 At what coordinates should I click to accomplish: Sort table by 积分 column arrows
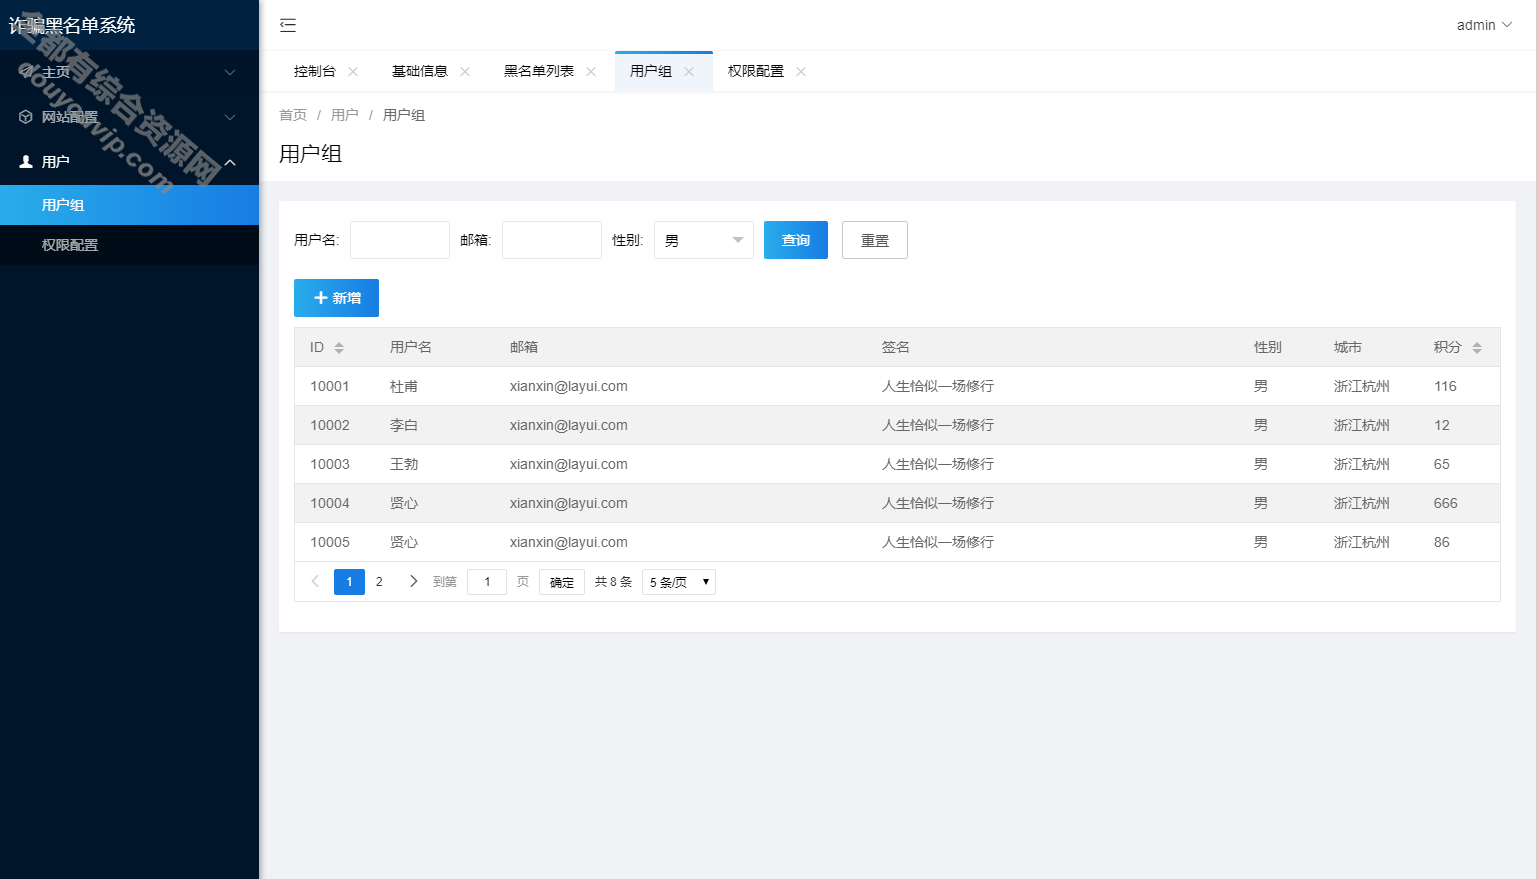(x=1477, y=348)
